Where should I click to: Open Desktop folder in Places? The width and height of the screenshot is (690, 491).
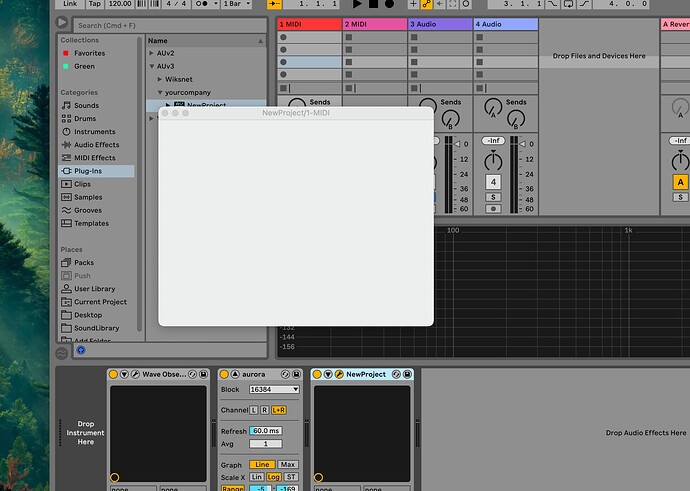coord(88,315)
